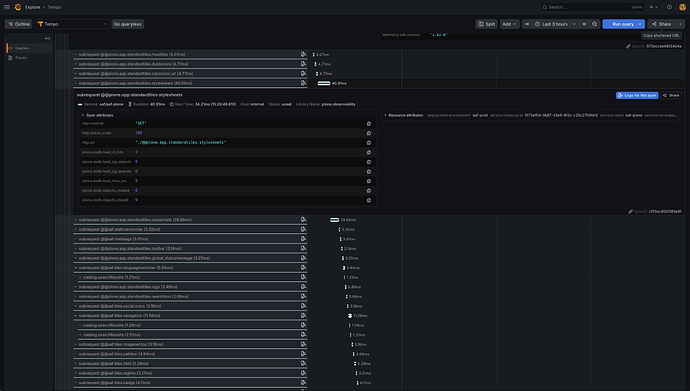Copy plone.zodb.load_time_ms value
Viewport: 690px width, 391px height.
pos(369,181)
